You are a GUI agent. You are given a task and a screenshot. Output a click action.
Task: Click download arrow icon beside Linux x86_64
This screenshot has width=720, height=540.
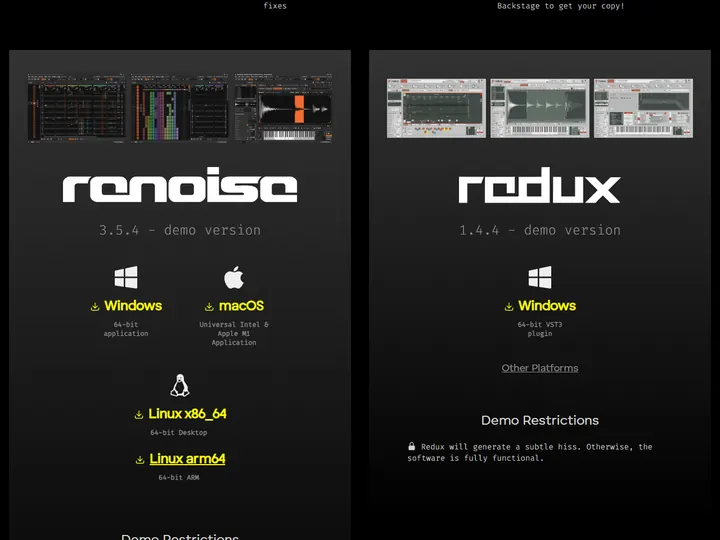[139, 415]
